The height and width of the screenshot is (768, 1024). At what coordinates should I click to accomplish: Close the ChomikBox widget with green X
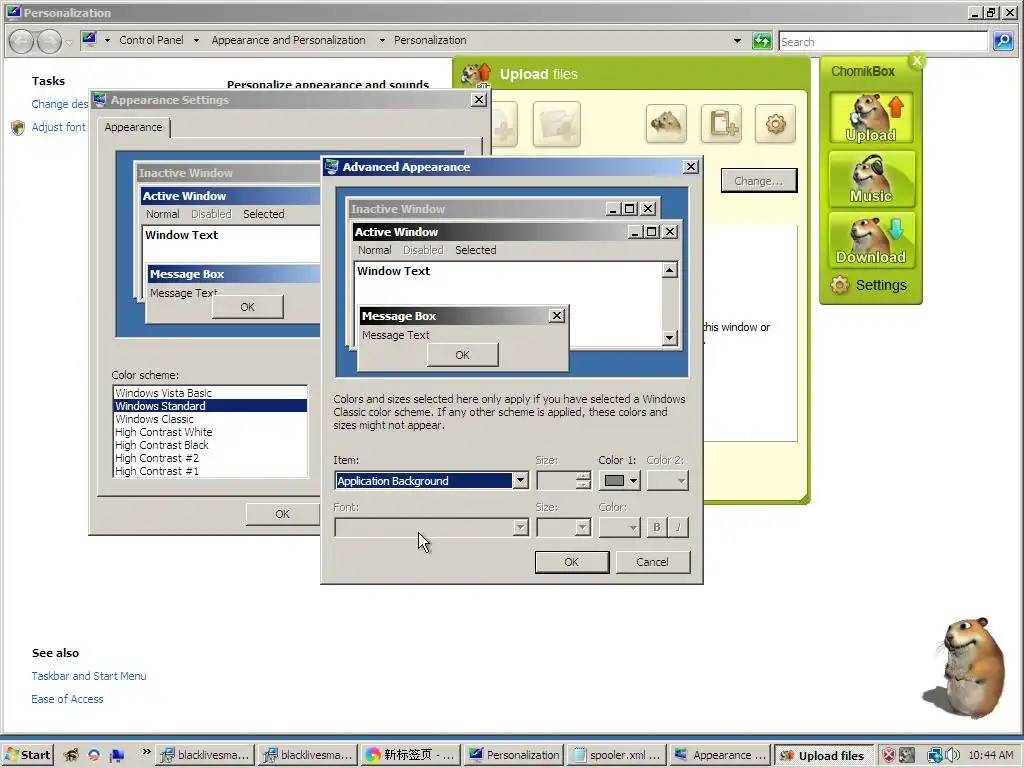click(917, 61)
